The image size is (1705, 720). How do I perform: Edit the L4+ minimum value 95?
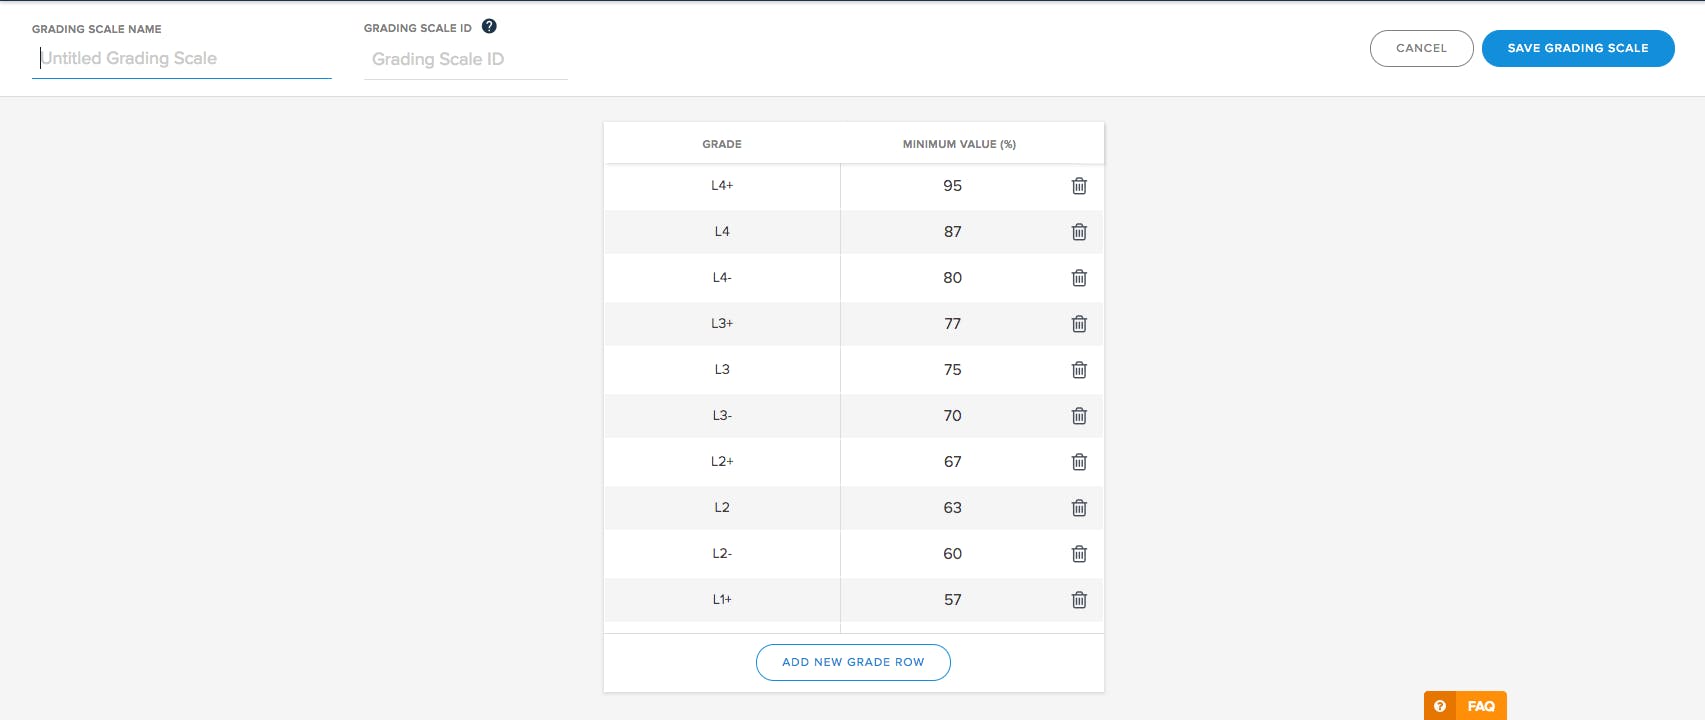tap(952, 186)
